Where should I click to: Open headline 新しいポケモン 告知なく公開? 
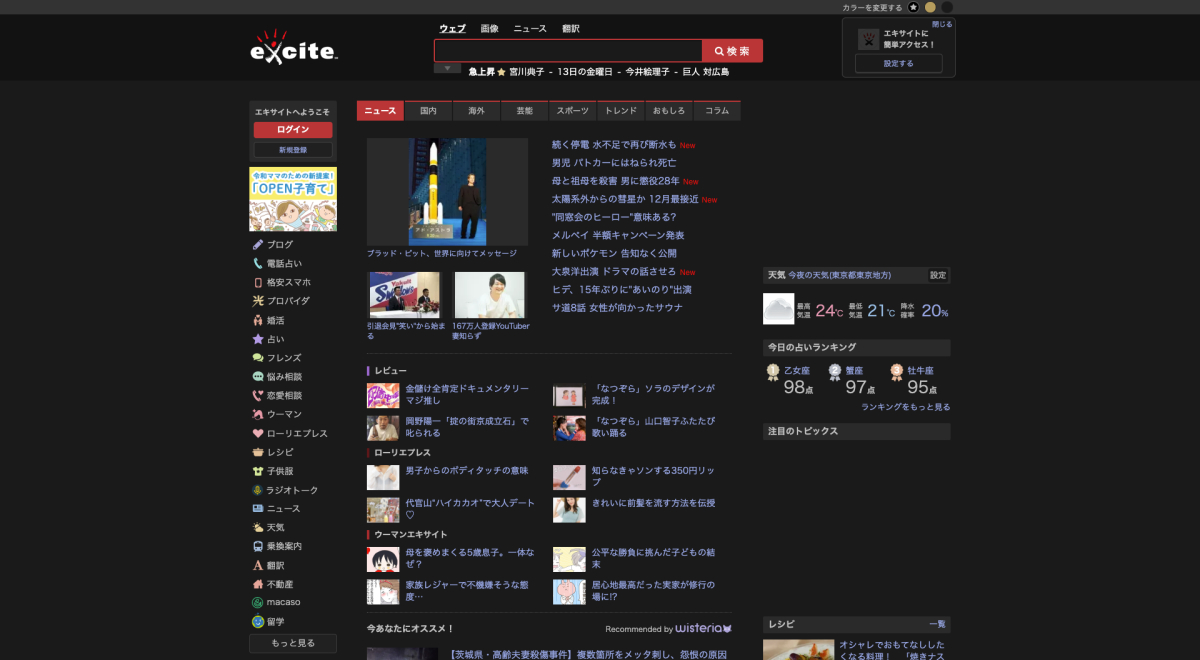coord(614,253)
